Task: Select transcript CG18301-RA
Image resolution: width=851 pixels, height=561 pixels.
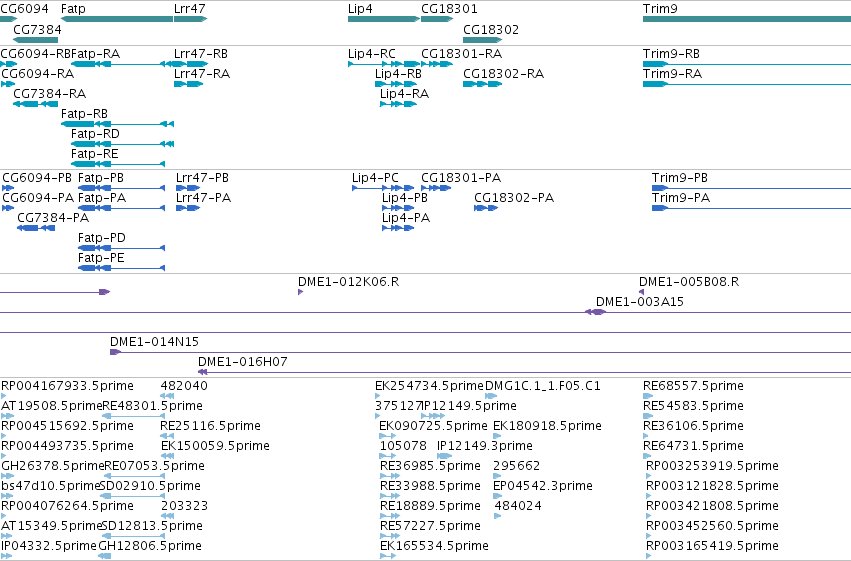Action: pyautogui.click(x=461, y=54)
